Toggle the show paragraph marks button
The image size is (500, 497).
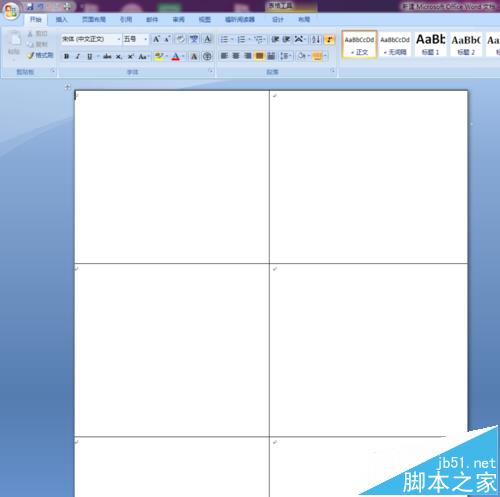329,39
